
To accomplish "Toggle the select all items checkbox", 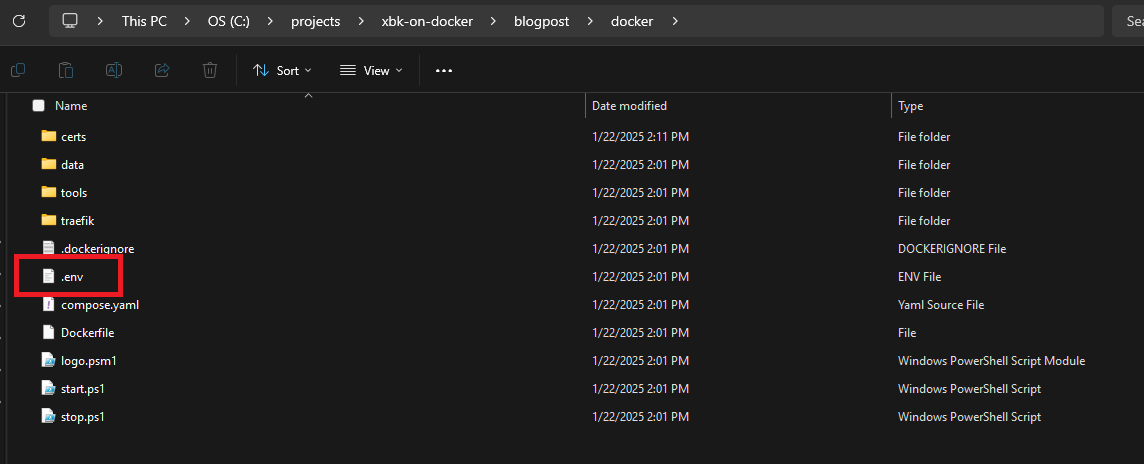I will click(x=39, y=105).
